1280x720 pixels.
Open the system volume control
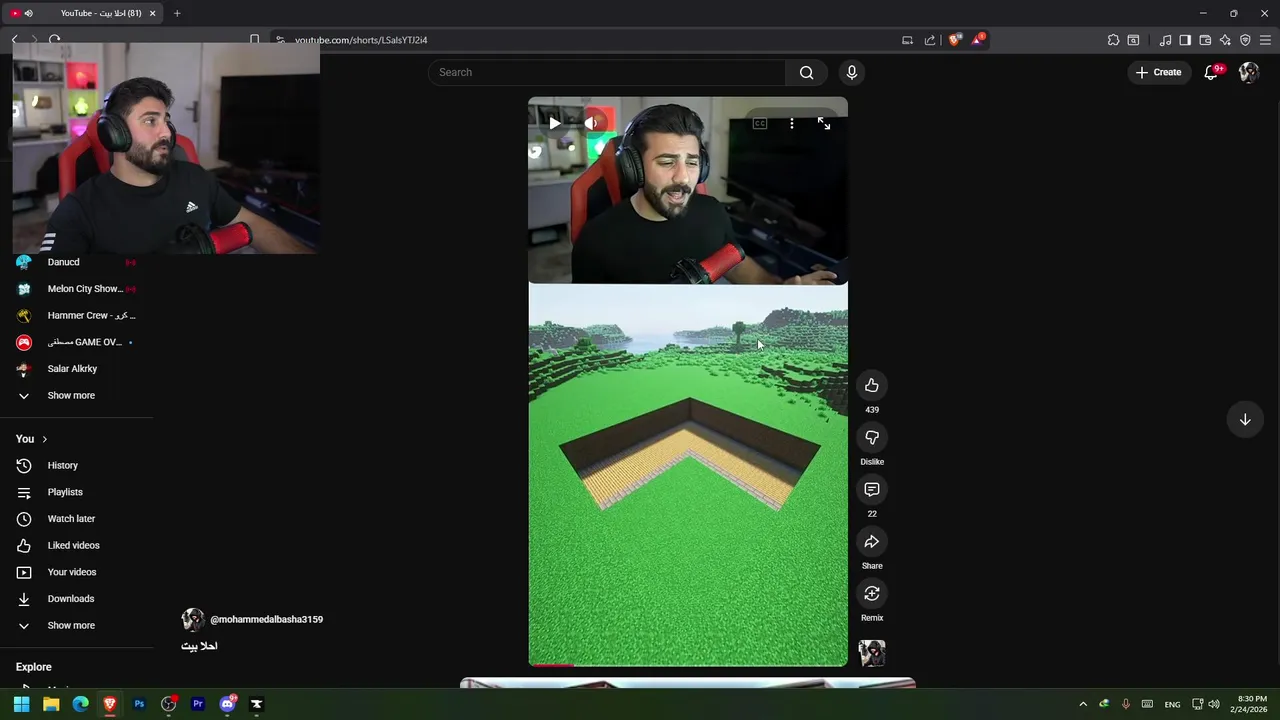coord(1214,704)
